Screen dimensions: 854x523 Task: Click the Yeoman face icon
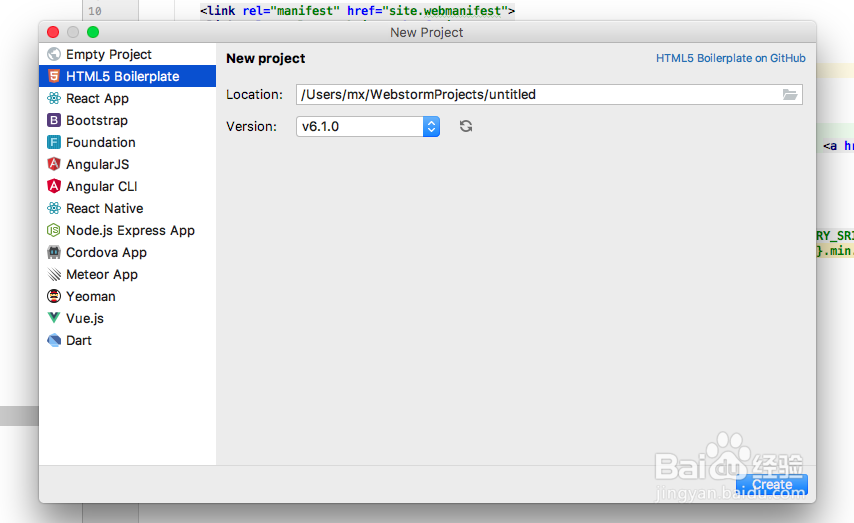tap(54, 296)
